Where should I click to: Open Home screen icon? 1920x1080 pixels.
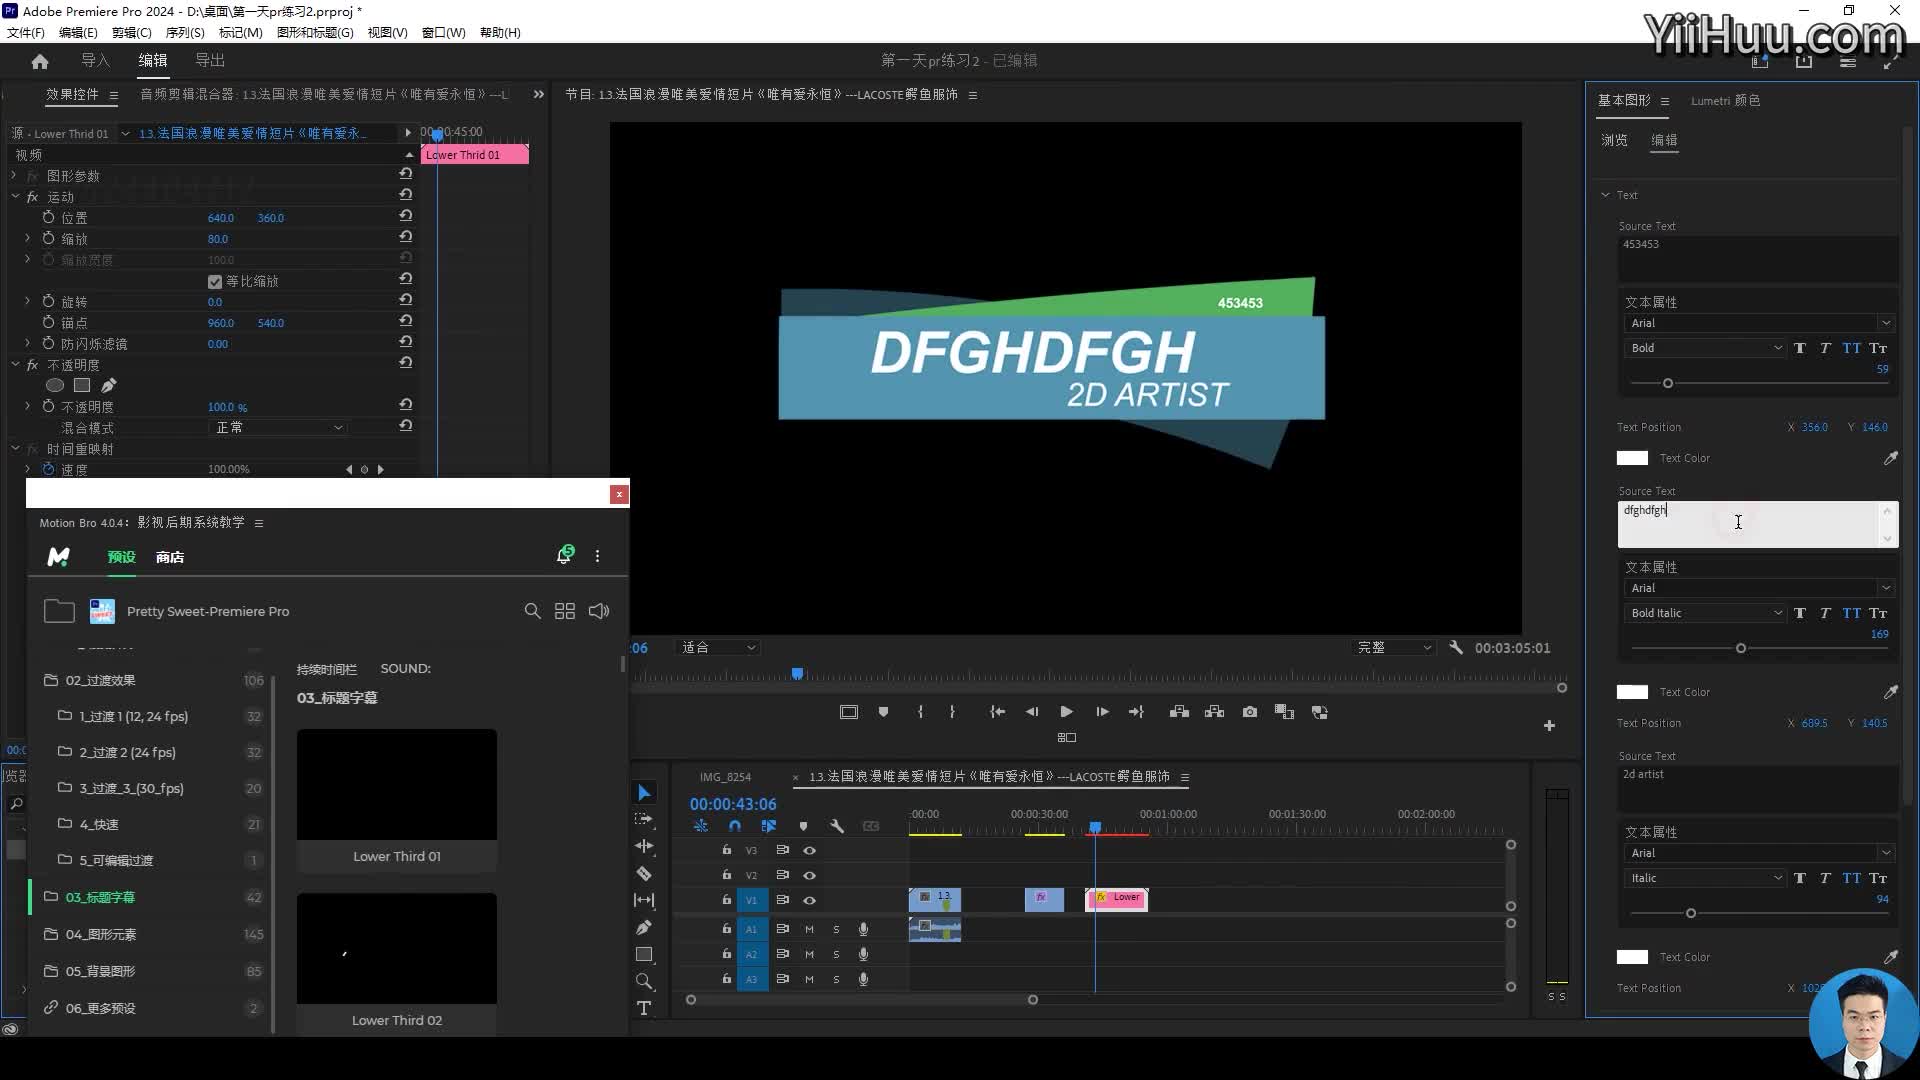tap(40, 61)
